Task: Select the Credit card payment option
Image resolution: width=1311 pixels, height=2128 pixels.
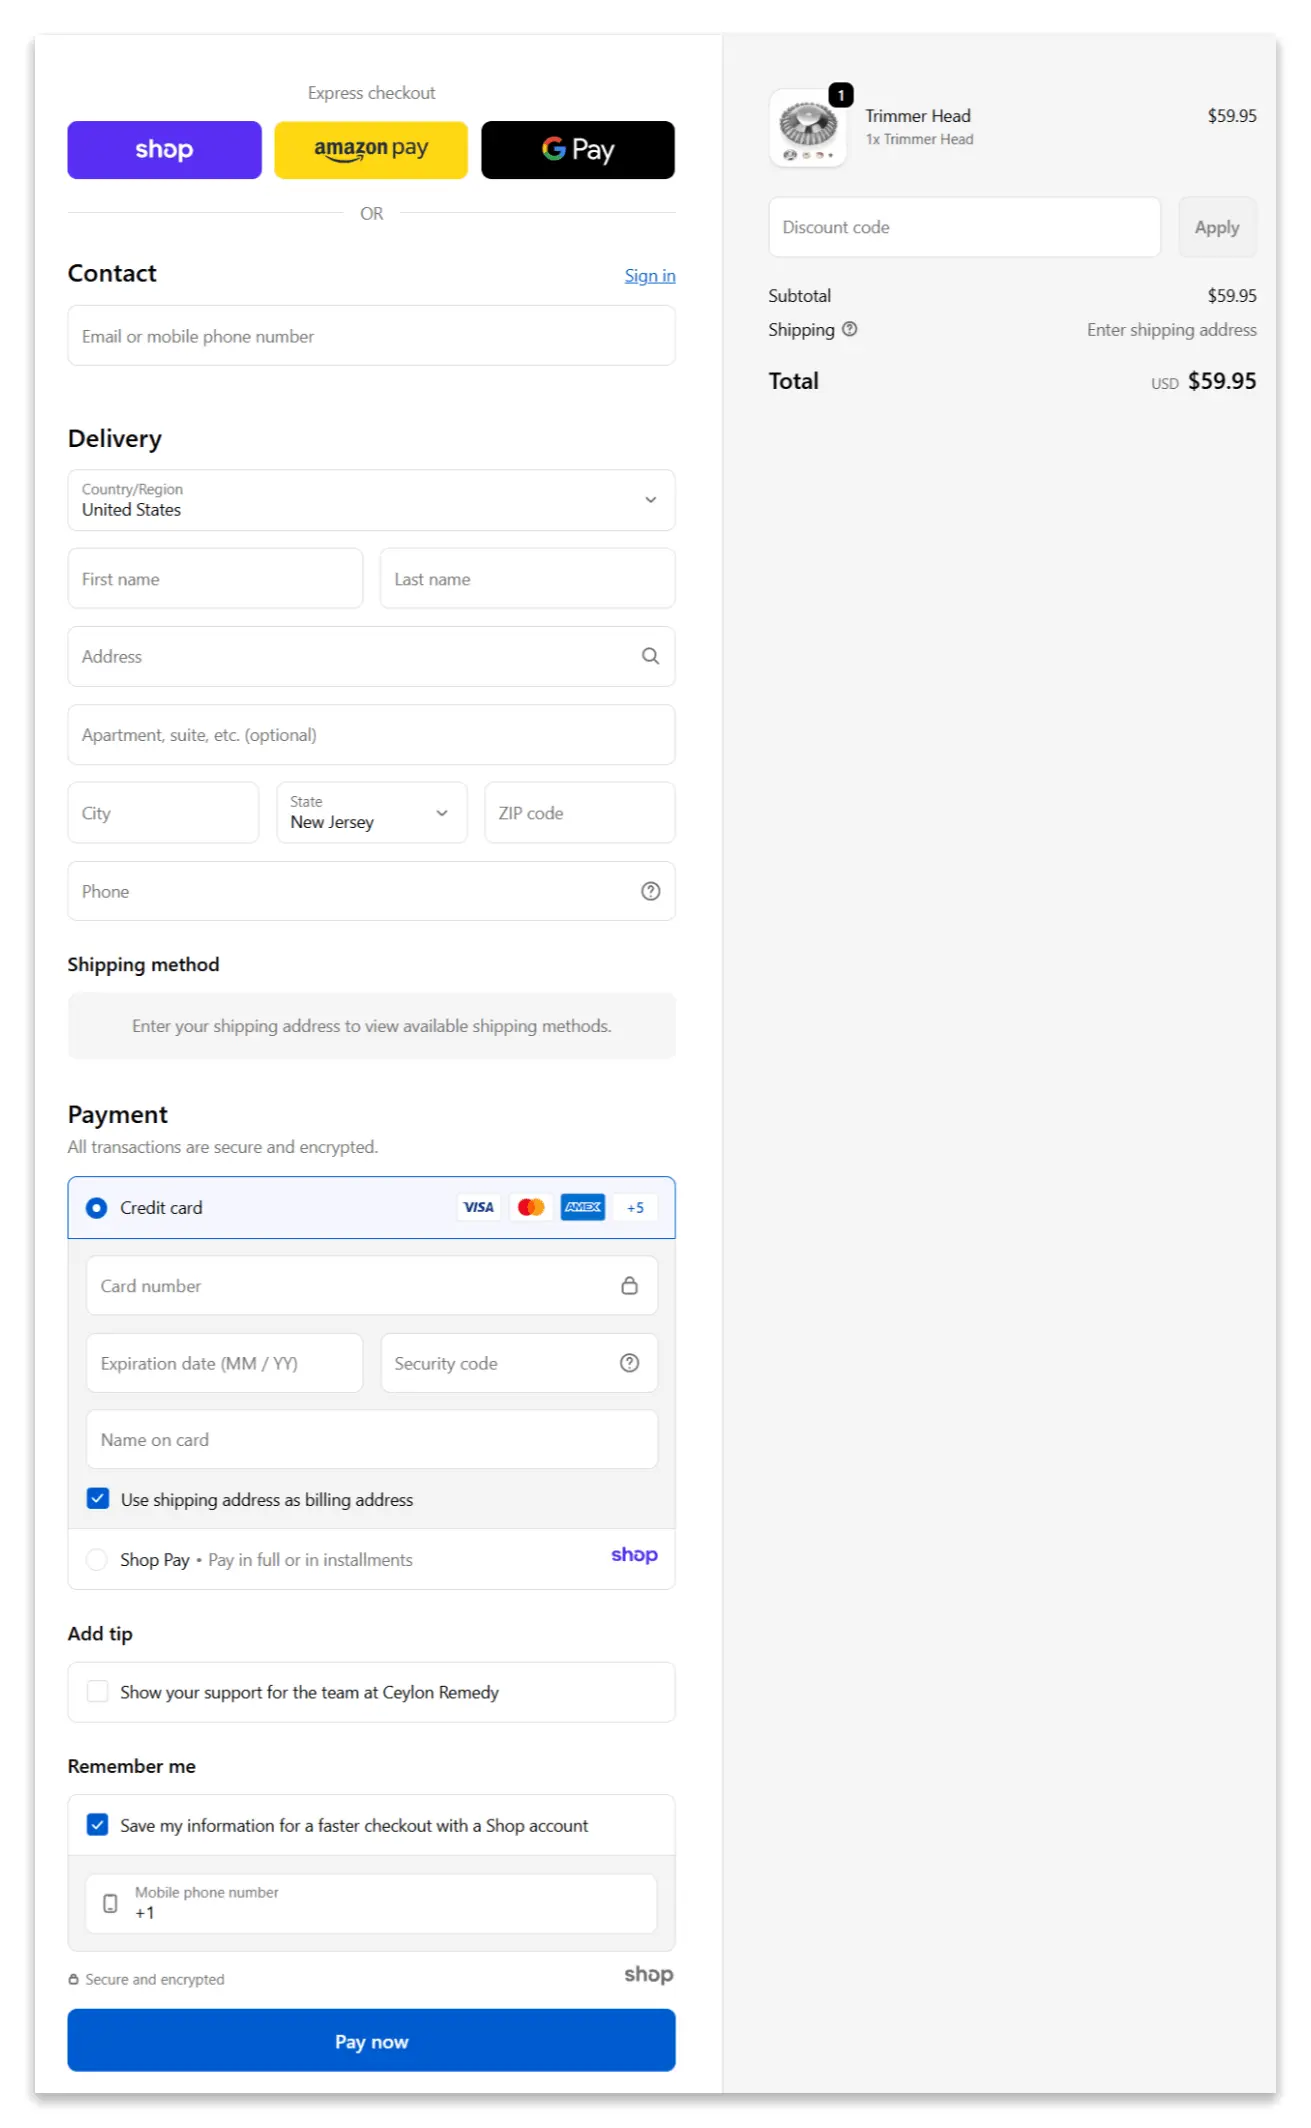Action: (97, 1208)
